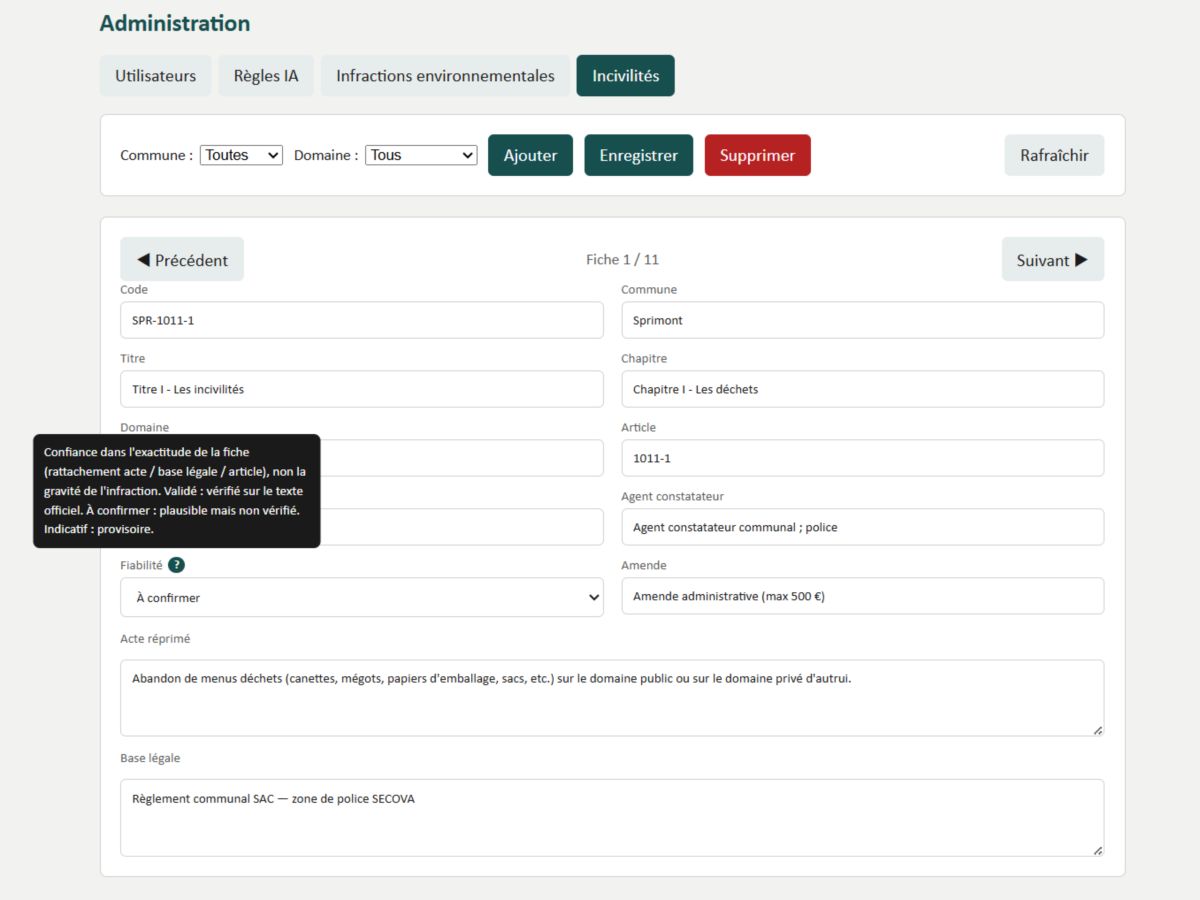Refresh with the Rafraîchir button
The width and height of the screenshot is (1200, 900).
click(1055, 155)
